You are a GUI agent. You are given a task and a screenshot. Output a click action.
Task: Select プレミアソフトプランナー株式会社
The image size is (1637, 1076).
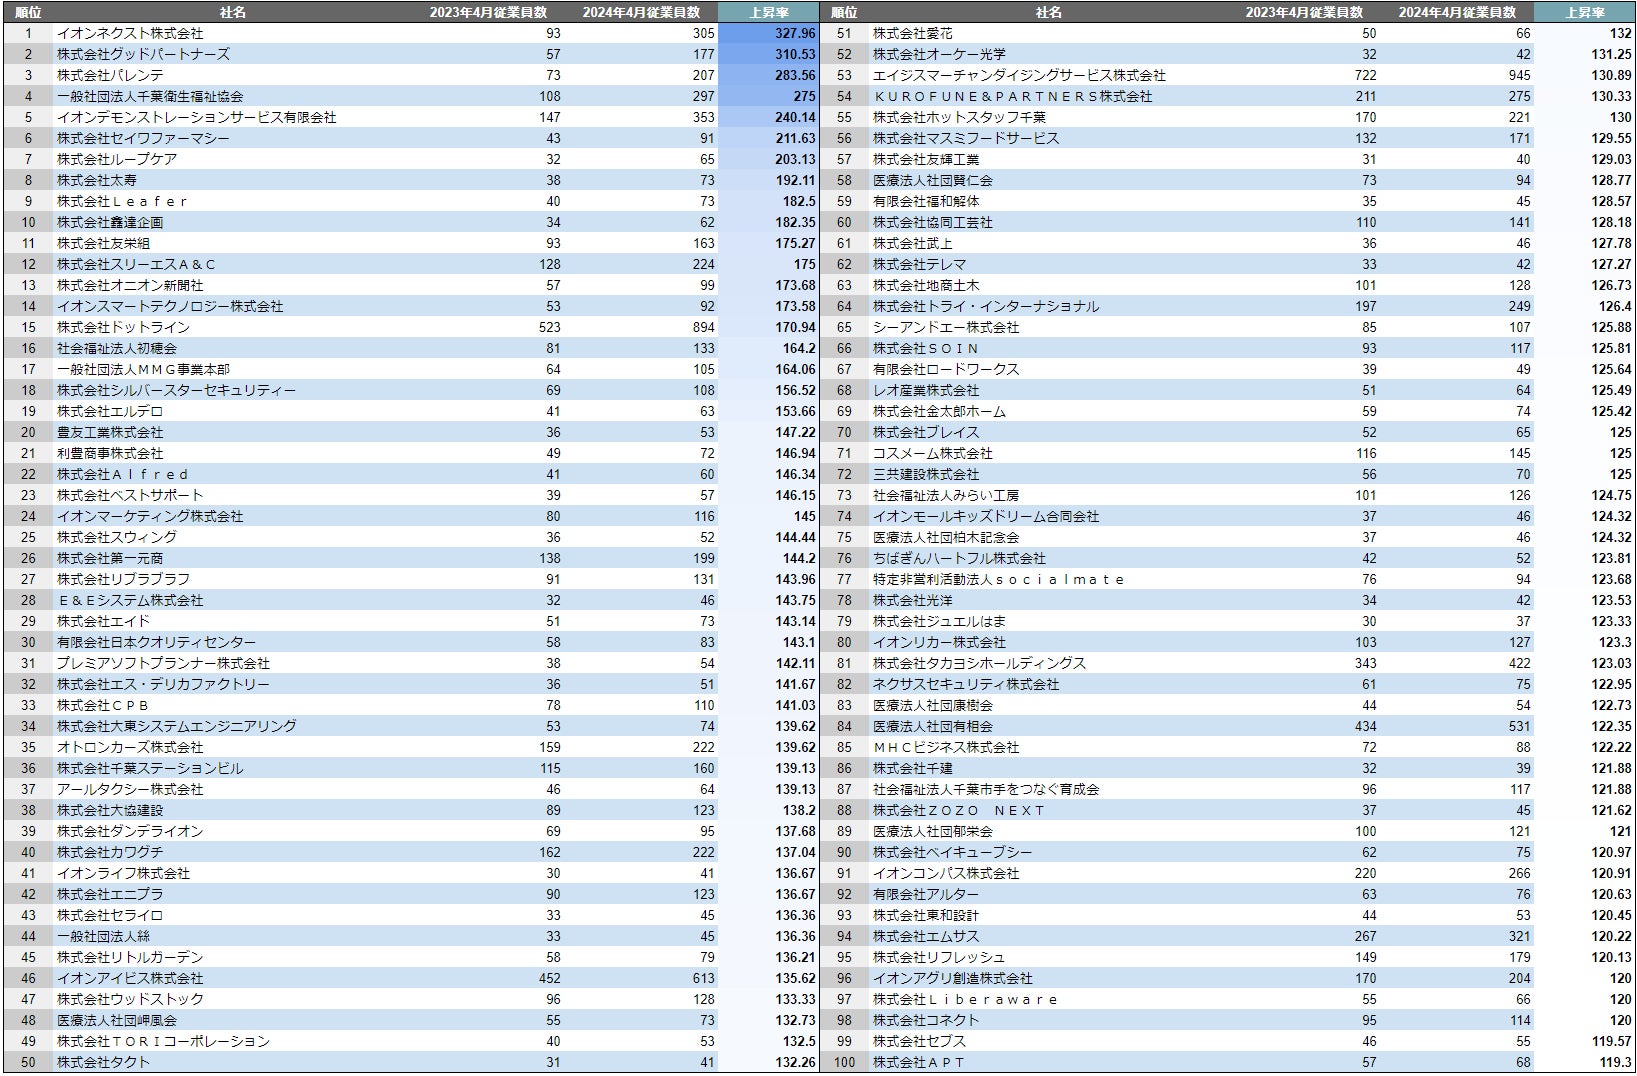[x=163, y=663]
